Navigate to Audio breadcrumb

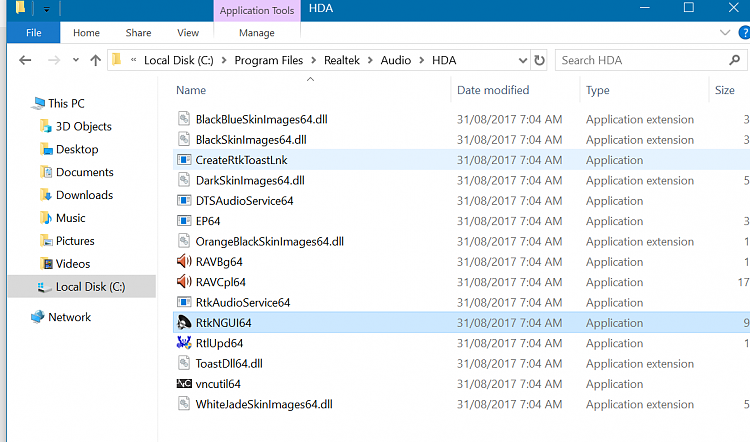click(396, 60)
